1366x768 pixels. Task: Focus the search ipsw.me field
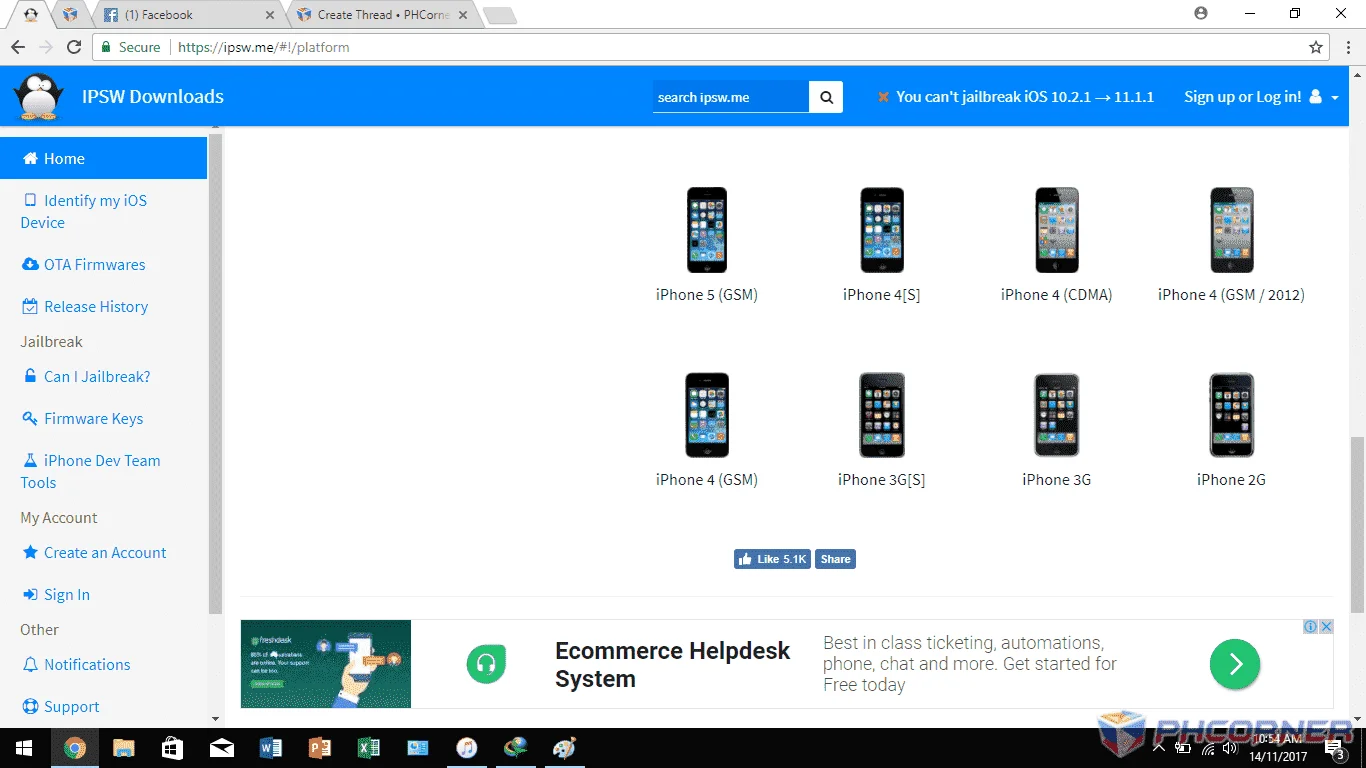[731, 97]
